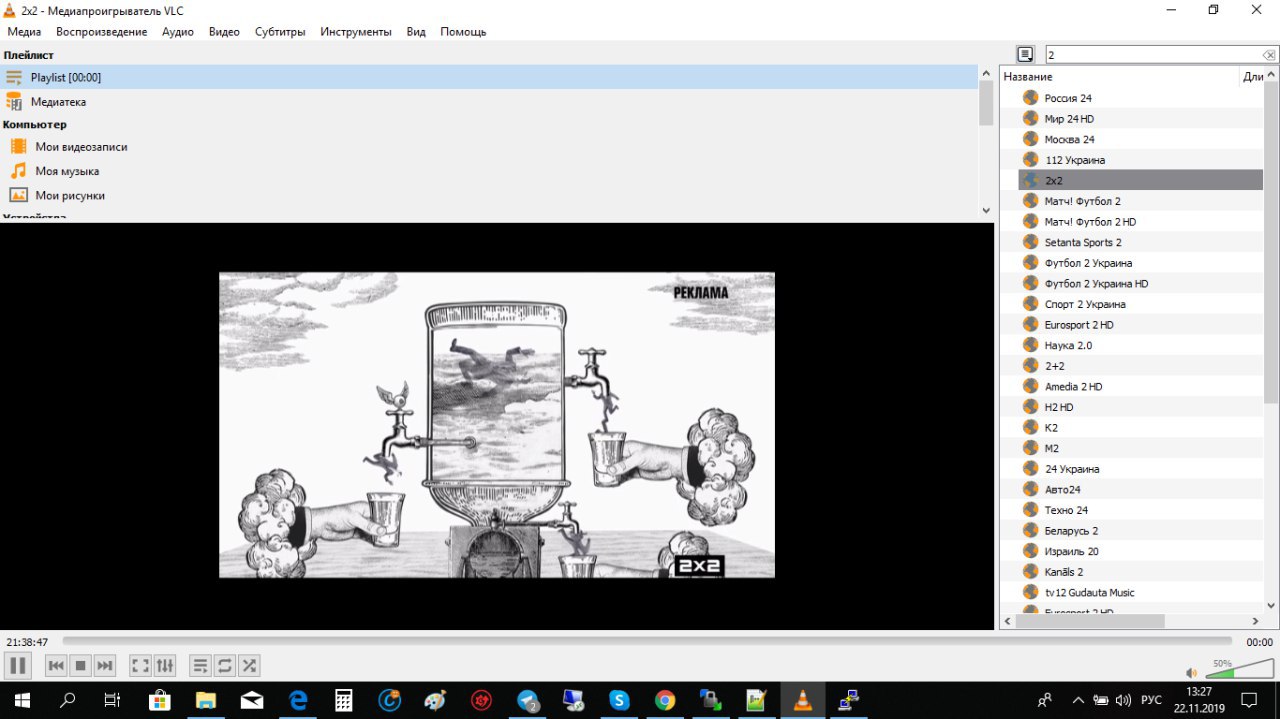This screenshot has width=1280, height=719.
Task: Skip to next media item
Action: coord(105,665)
